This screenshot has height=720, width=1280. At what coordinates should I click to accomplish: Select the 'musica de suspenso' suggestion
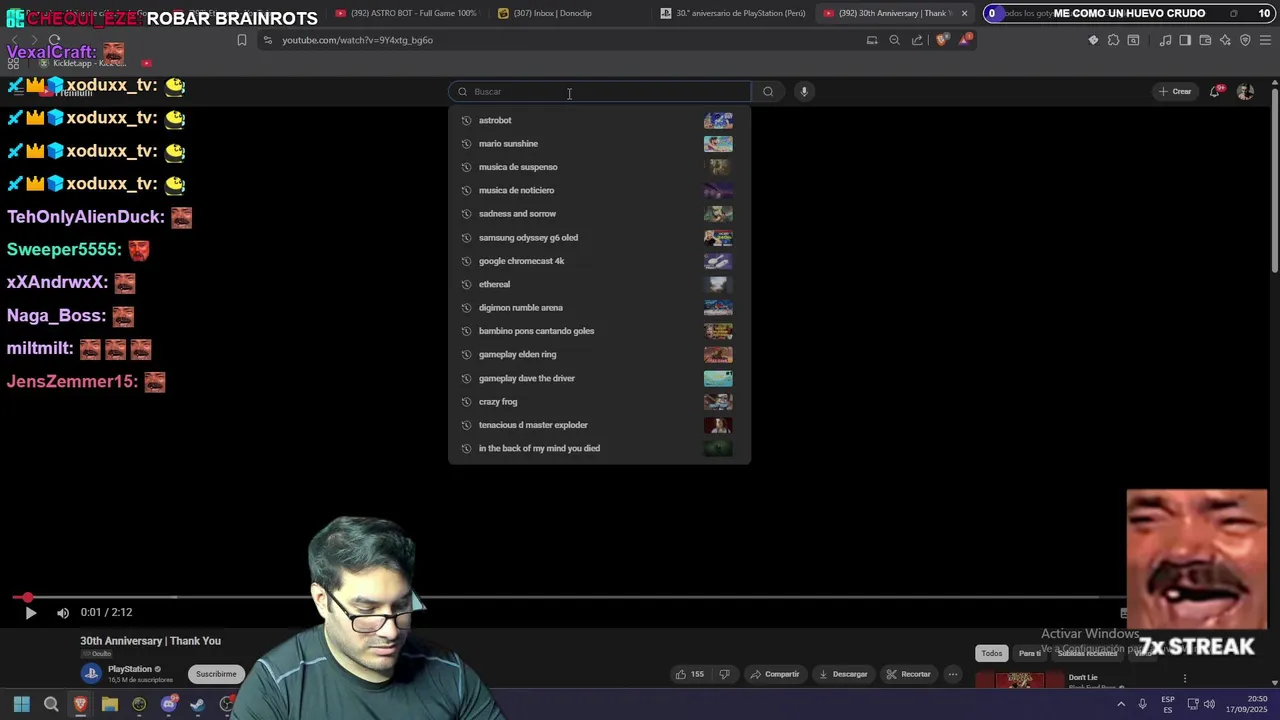(x=599, y=167)
